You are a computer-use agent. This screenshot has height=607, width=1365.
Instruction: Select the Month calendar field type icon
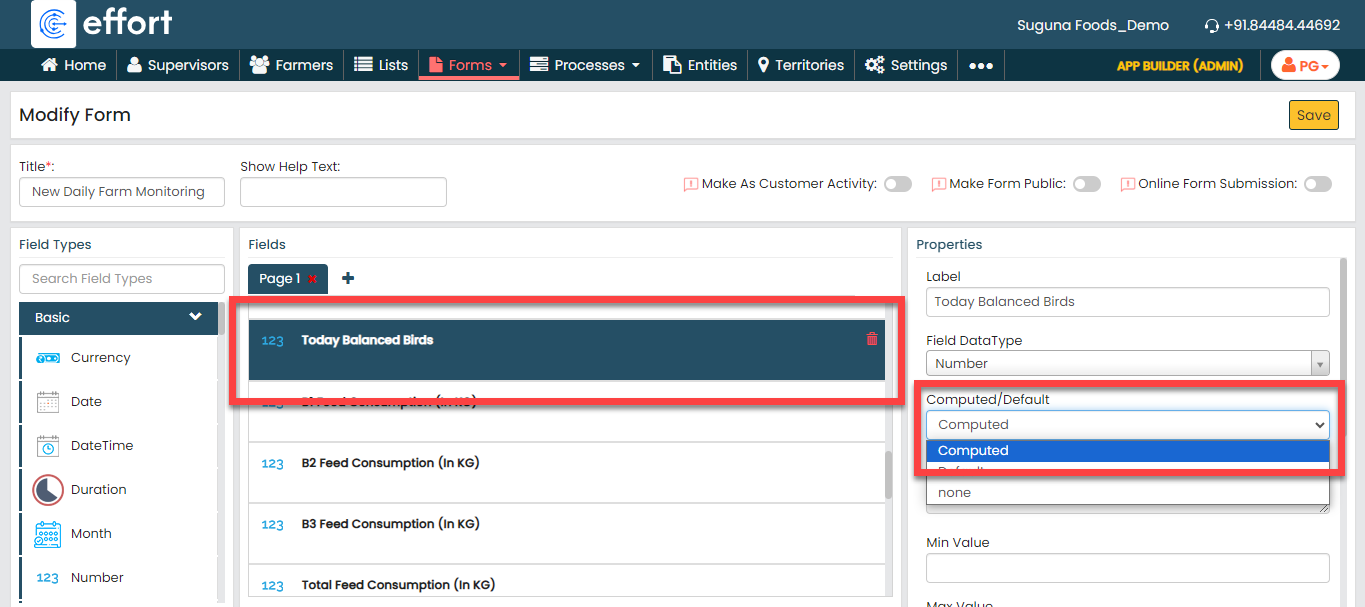(48, 534)
